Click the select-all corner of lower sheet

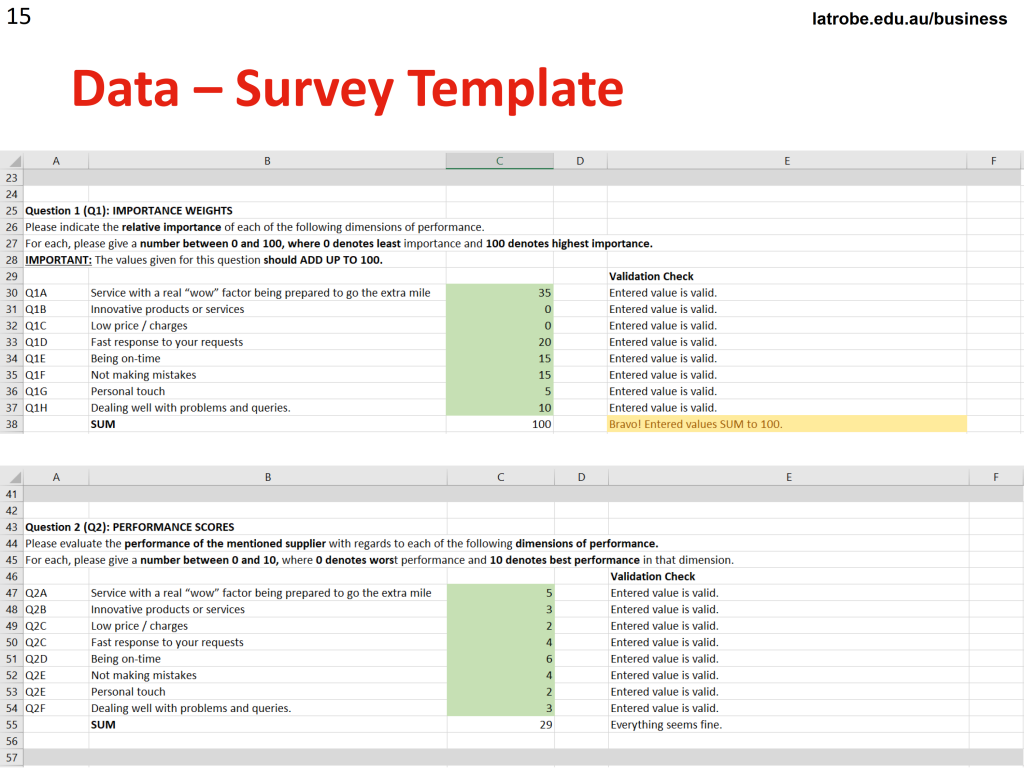pos(12,477)
